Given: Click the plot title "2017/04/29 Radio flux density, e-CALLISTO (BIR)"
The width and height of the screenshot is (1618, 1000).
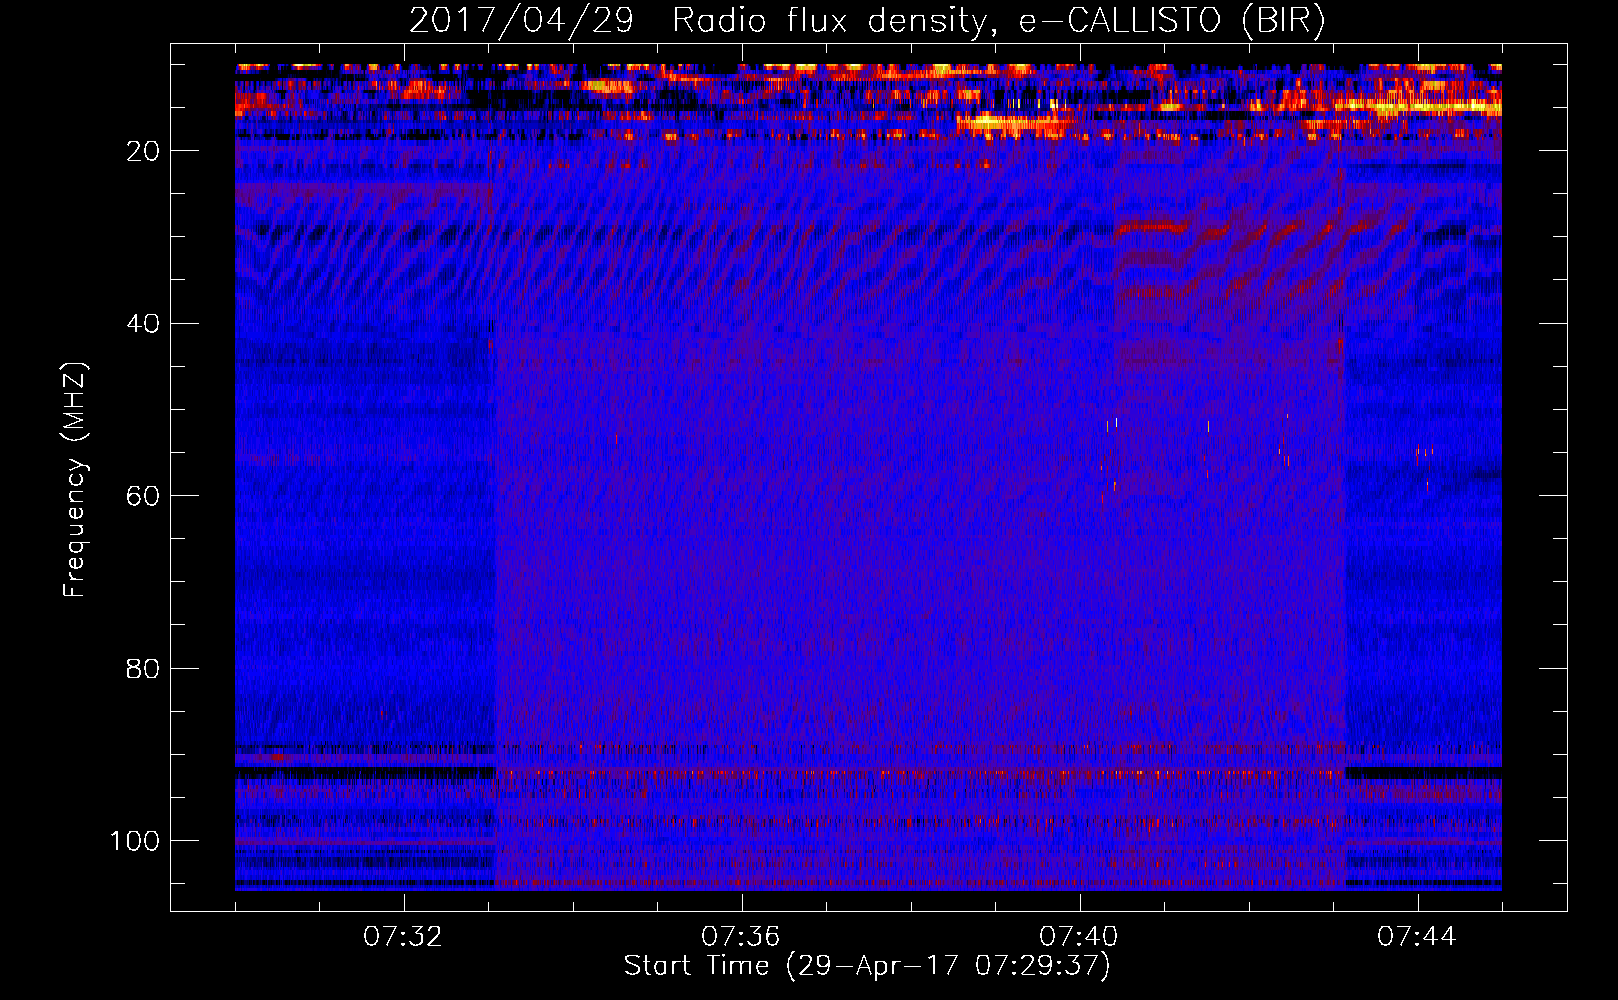Looking at the screenshot, I should [x=867, y=20].
